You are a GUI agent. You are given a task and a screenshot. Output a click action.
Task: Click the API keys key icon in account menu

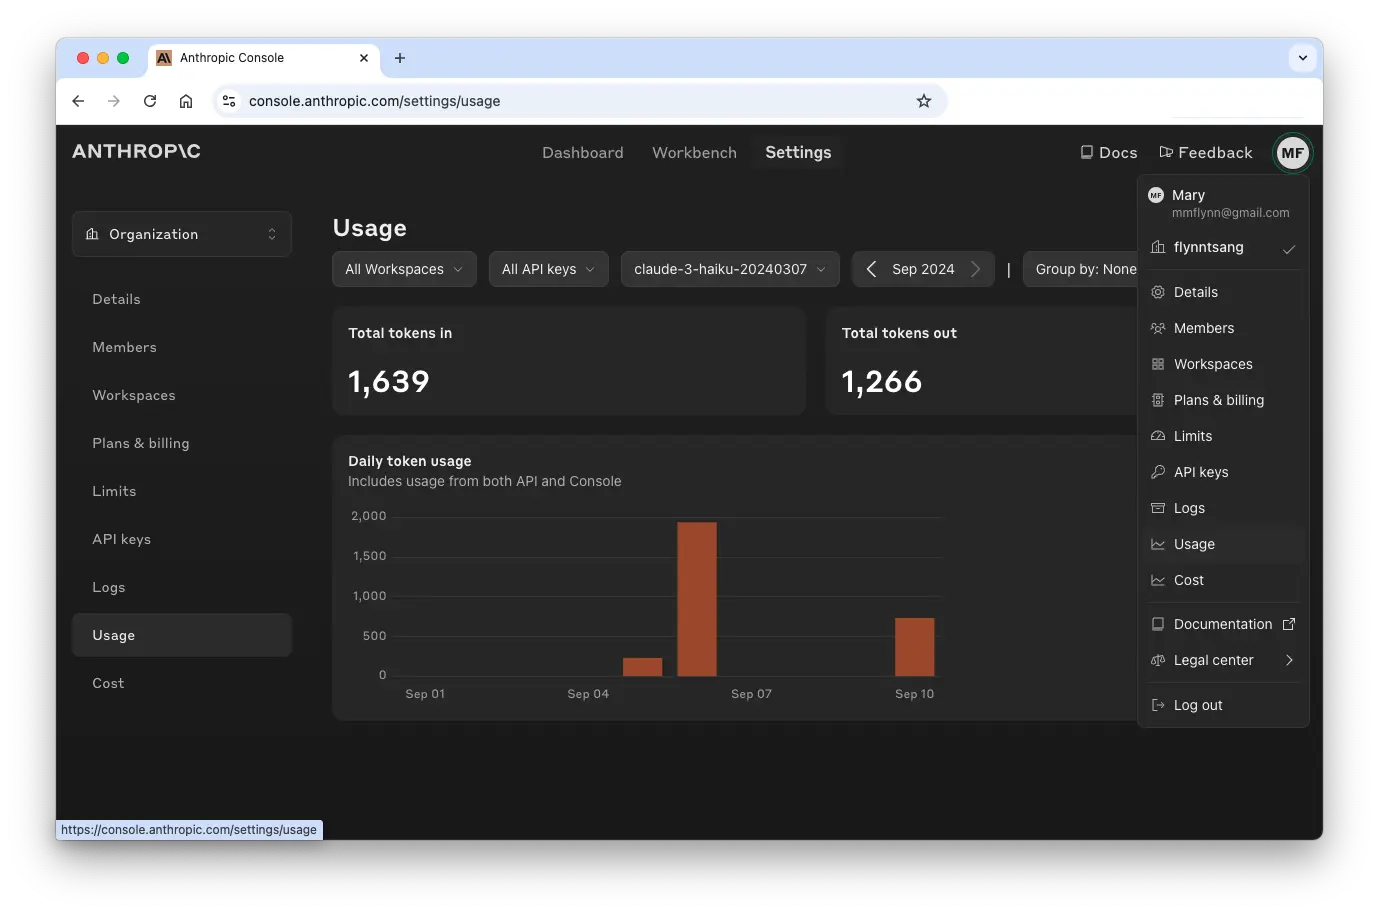click(1158, 472)
